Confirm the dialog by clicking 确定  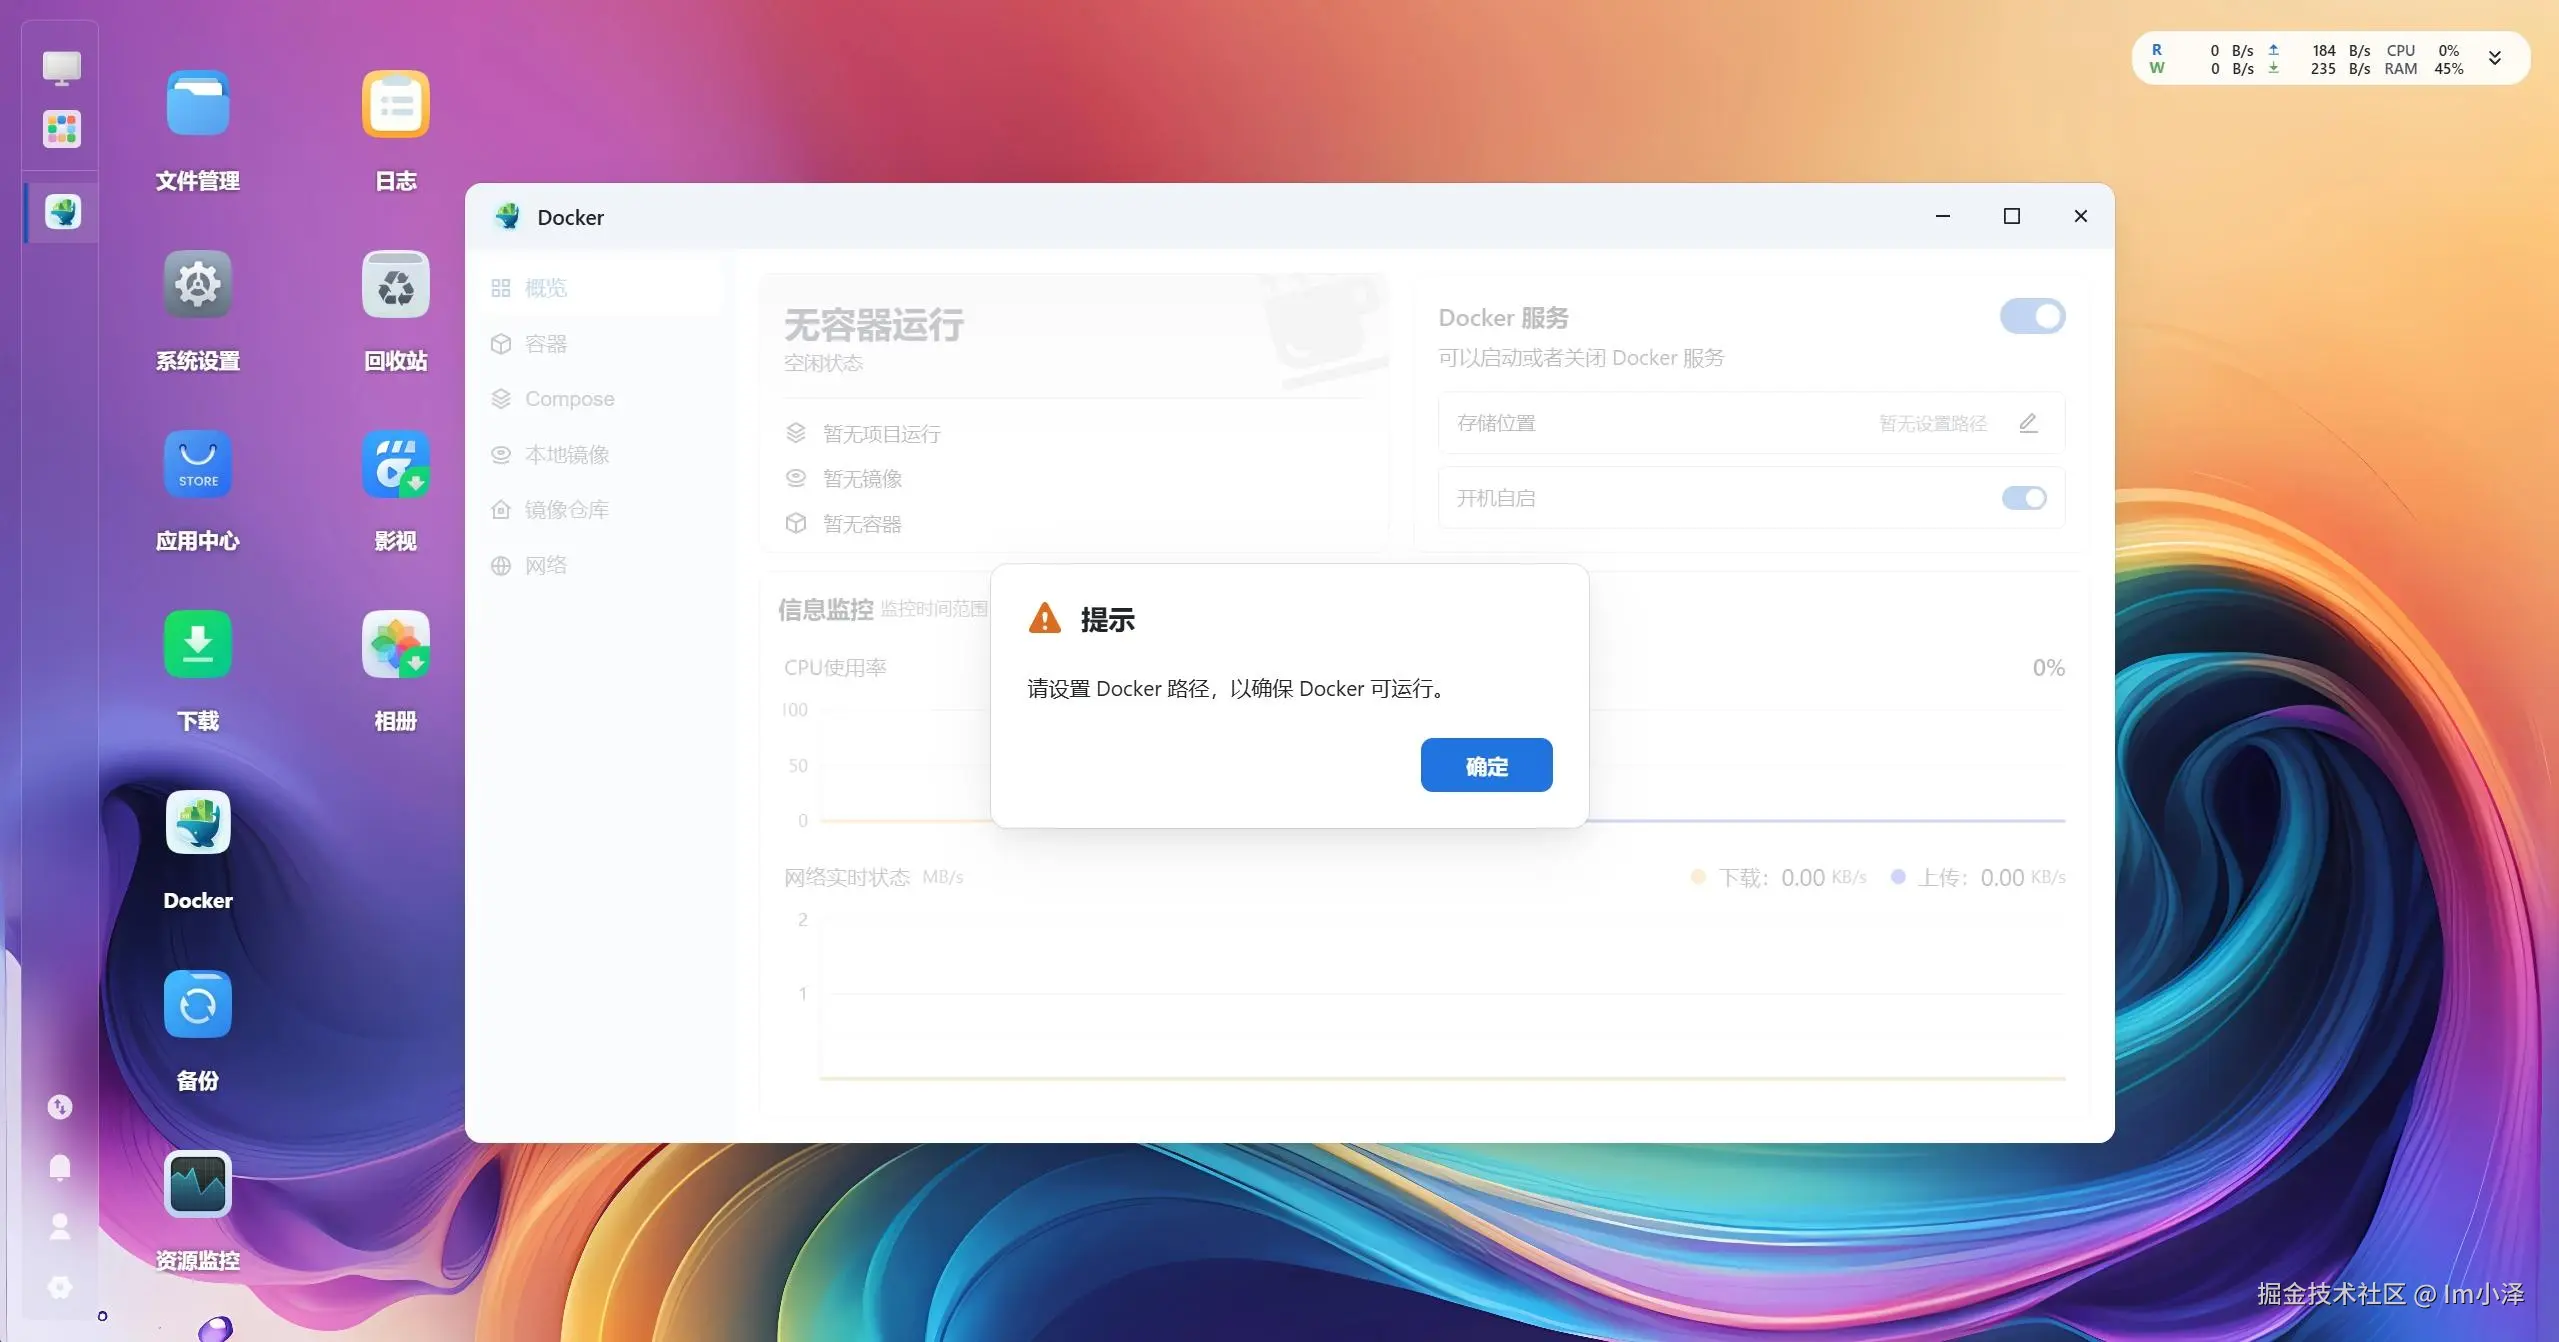point(1485,764)
